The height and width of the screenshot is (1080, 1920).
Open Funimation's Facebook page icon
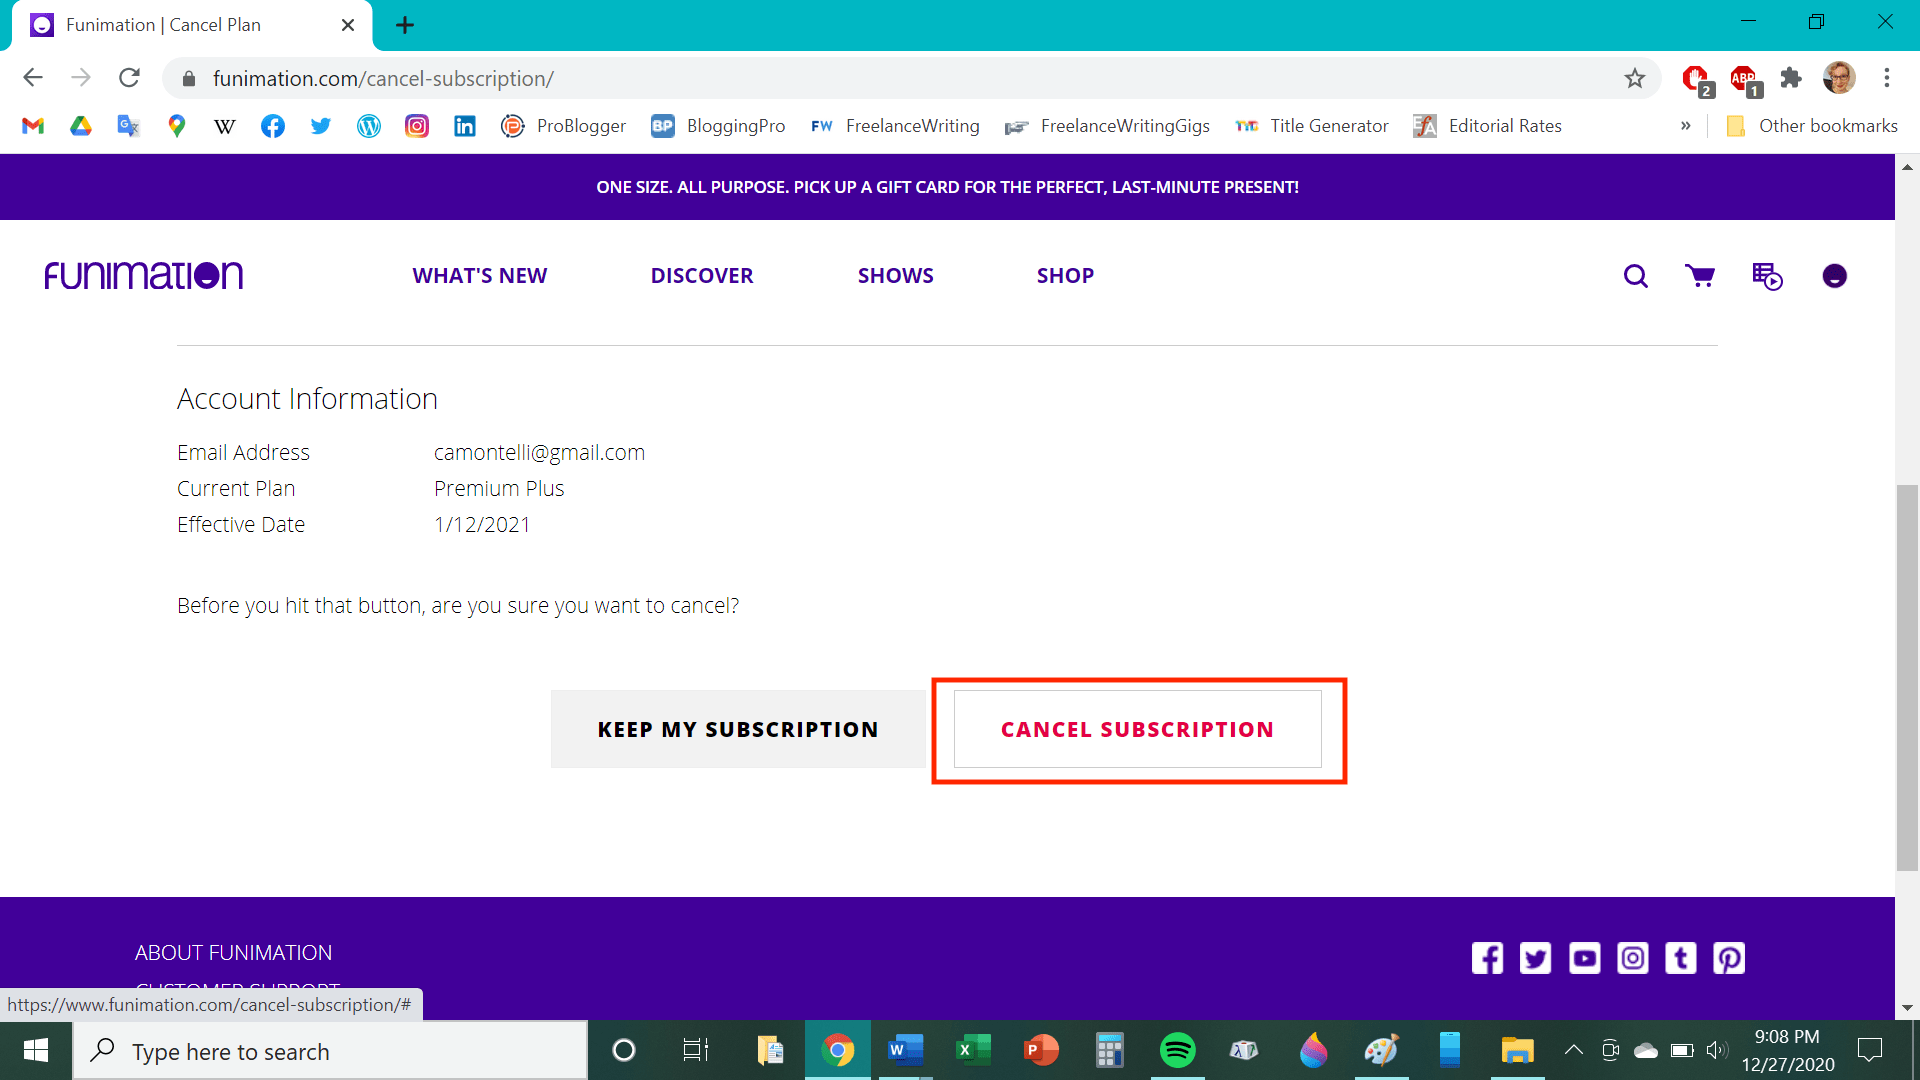click(1487, 958)
